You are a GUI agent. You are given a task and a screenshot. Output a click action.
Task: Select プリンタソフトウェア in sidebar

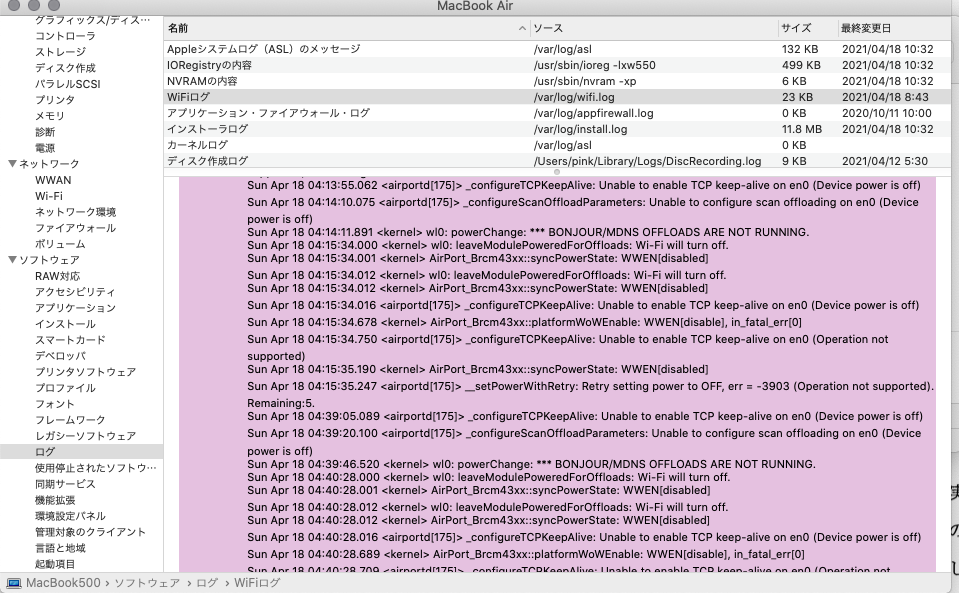(86, 372)
